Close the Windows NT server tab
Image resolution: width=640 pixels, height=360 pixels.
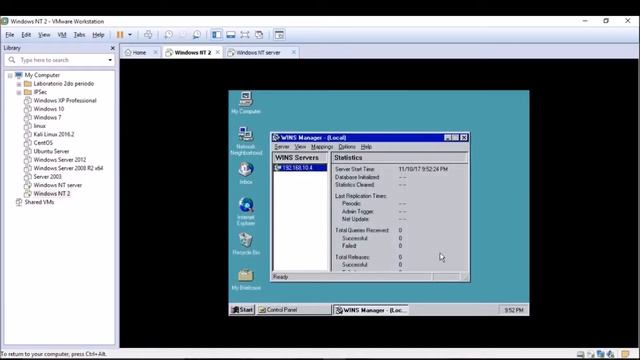coord(293,52)
